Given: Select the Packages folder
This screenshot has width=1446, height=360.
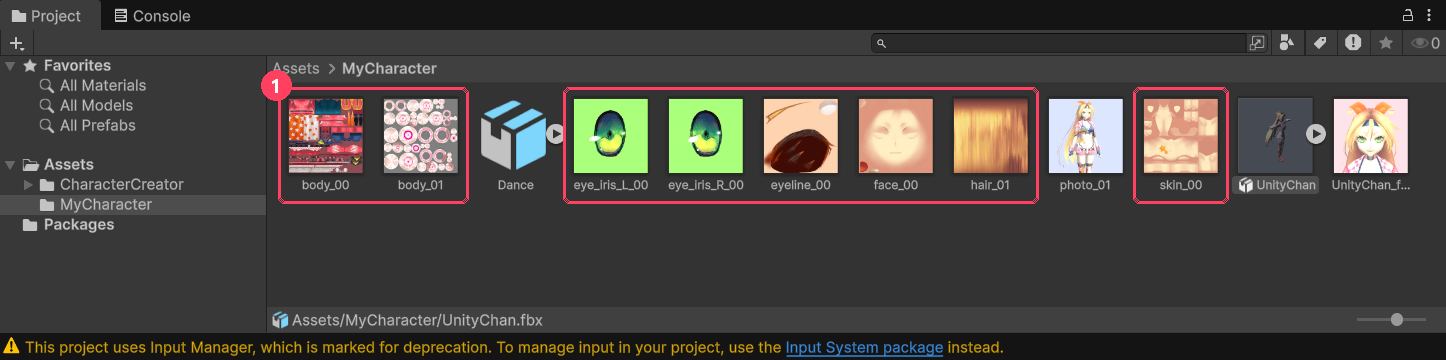Looking at the screenshot, I should [x=79, y=225].
